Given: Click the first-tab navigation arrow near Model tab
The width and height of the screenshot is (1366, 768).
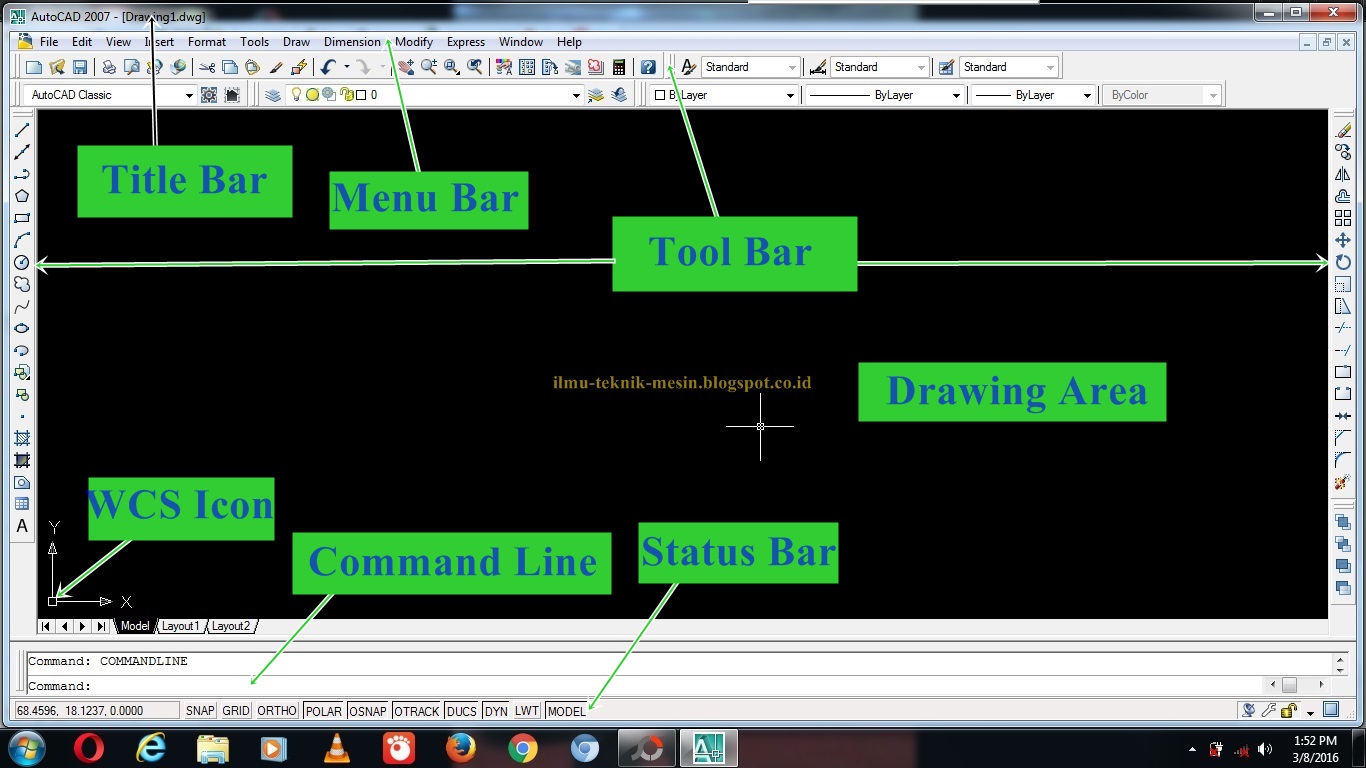Looking at the screenshot, I should point(44,625).
